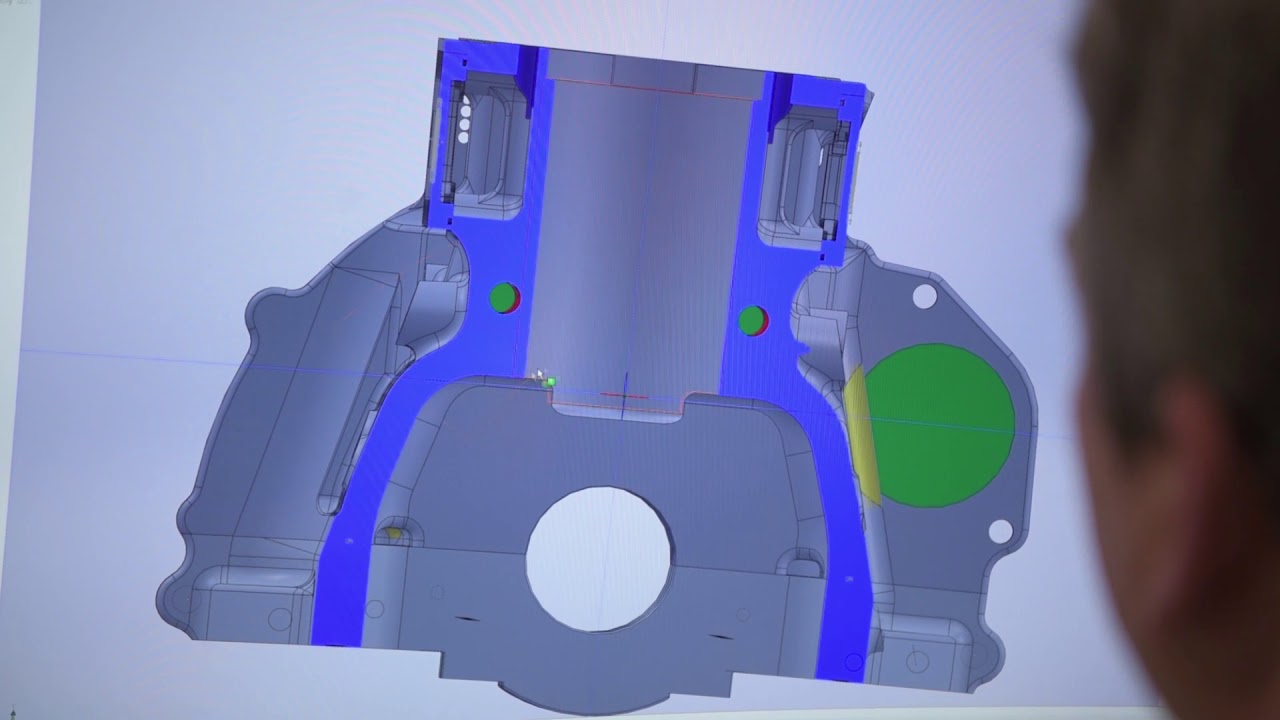Select the large white circular bore hole
The width and height of the screenshot is (1280, 720).
point(599,559)
